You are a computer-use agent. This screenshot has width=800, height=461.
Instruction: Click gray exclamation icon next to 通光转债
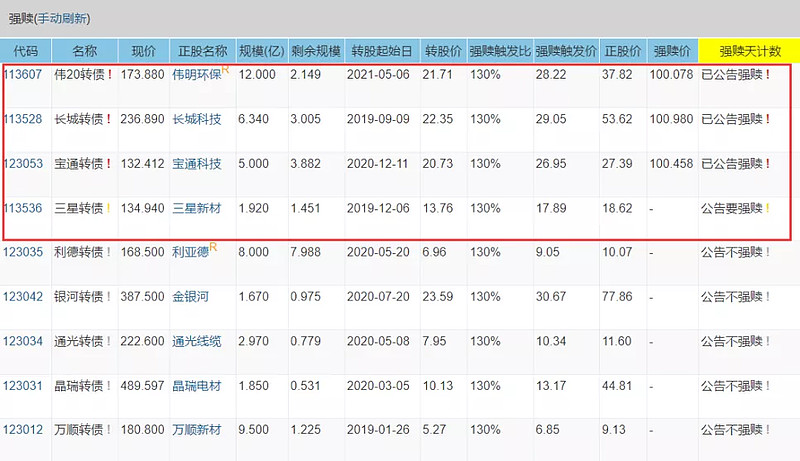pyautogui.click(x=109, y=341)
